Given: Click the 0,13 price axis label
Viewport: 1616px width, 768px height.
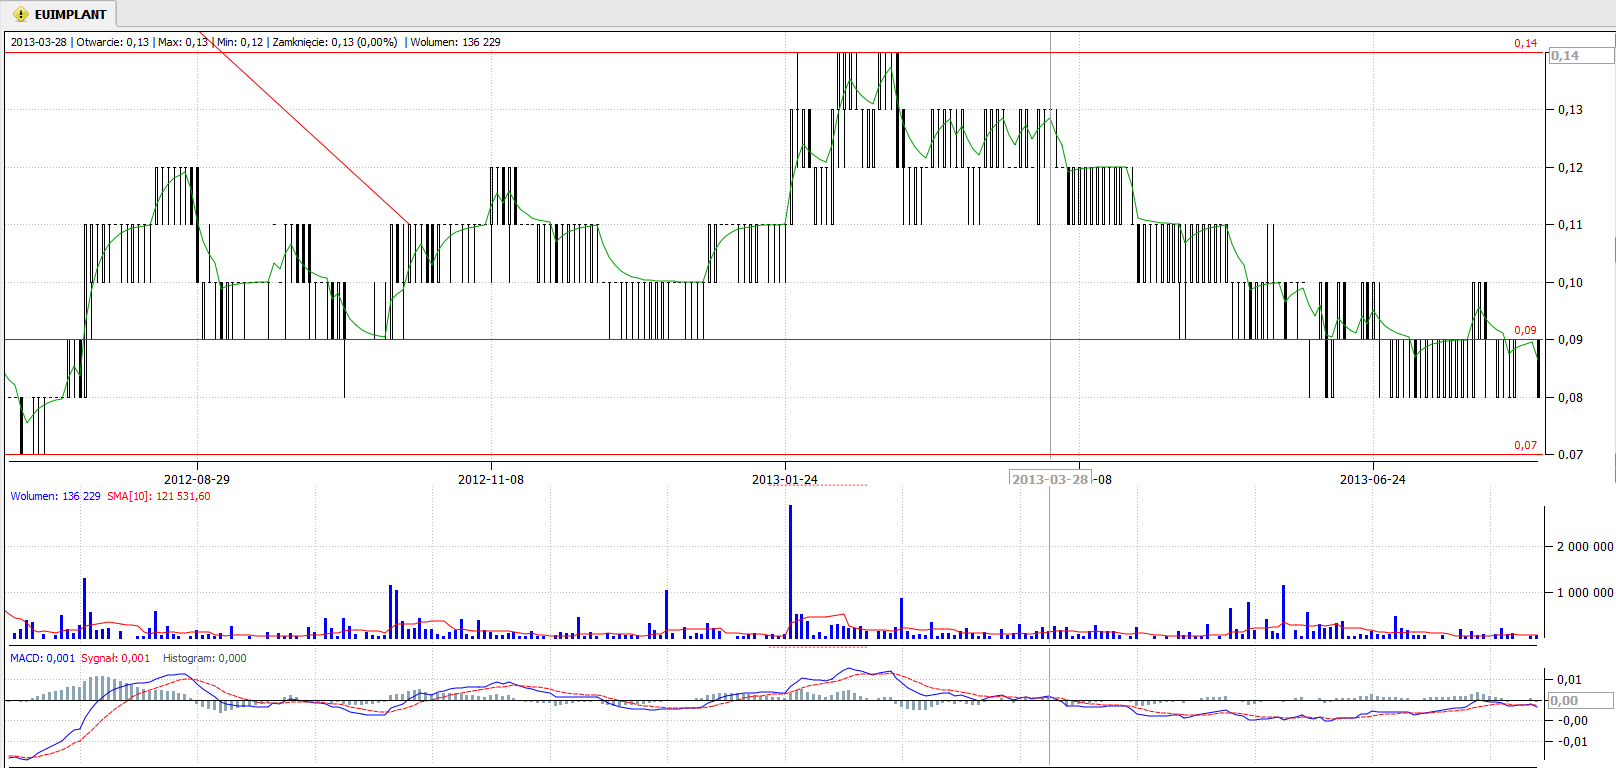Looking at the screenshot, I should 1570,110.
